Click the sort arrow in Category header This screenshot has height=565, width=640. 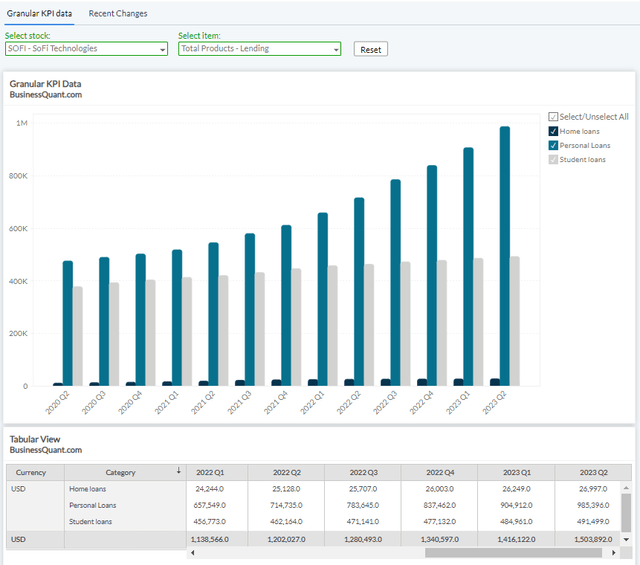click(179, 471)
